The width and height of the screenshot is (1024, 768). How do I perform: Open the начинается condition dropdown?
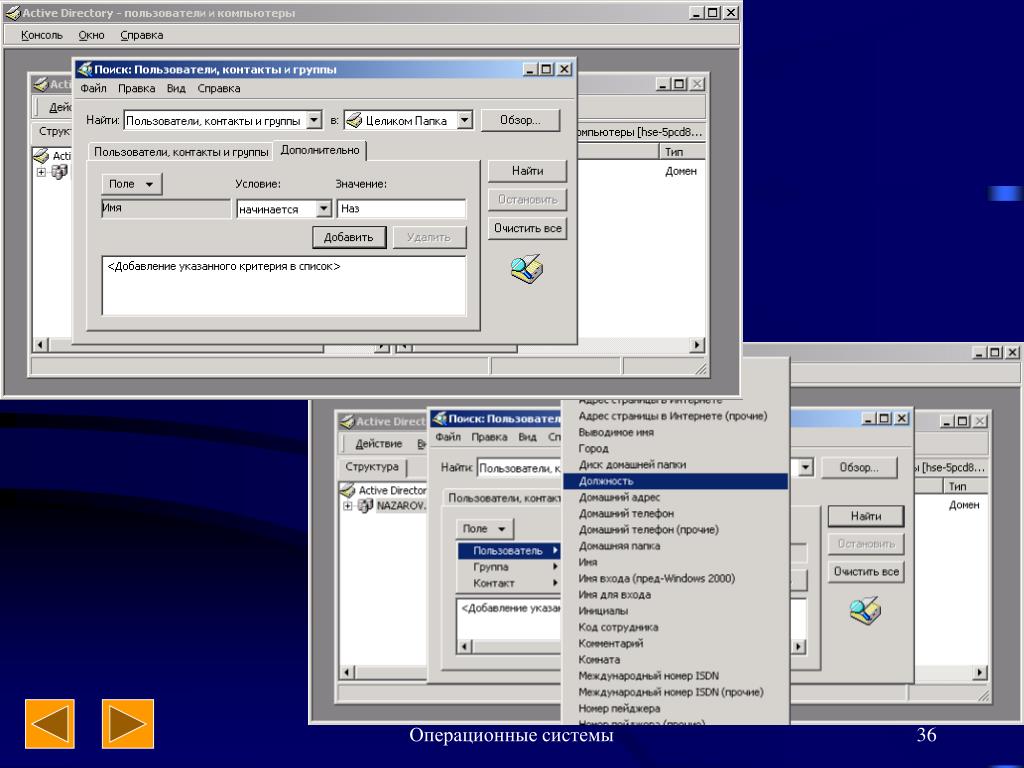click(x=324, y=209)
